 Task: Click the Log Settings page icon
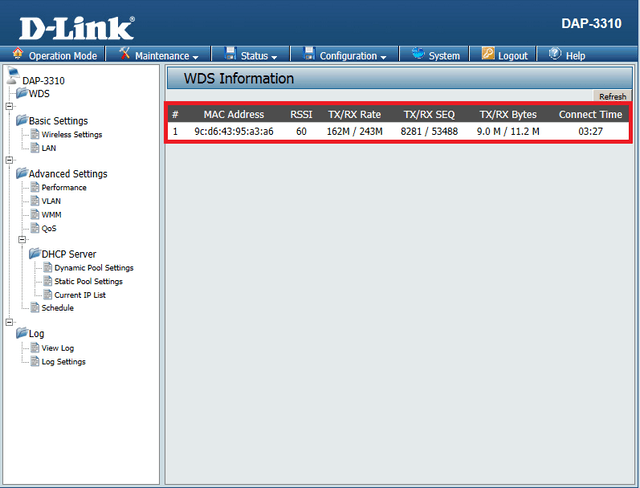pos(35,361)
